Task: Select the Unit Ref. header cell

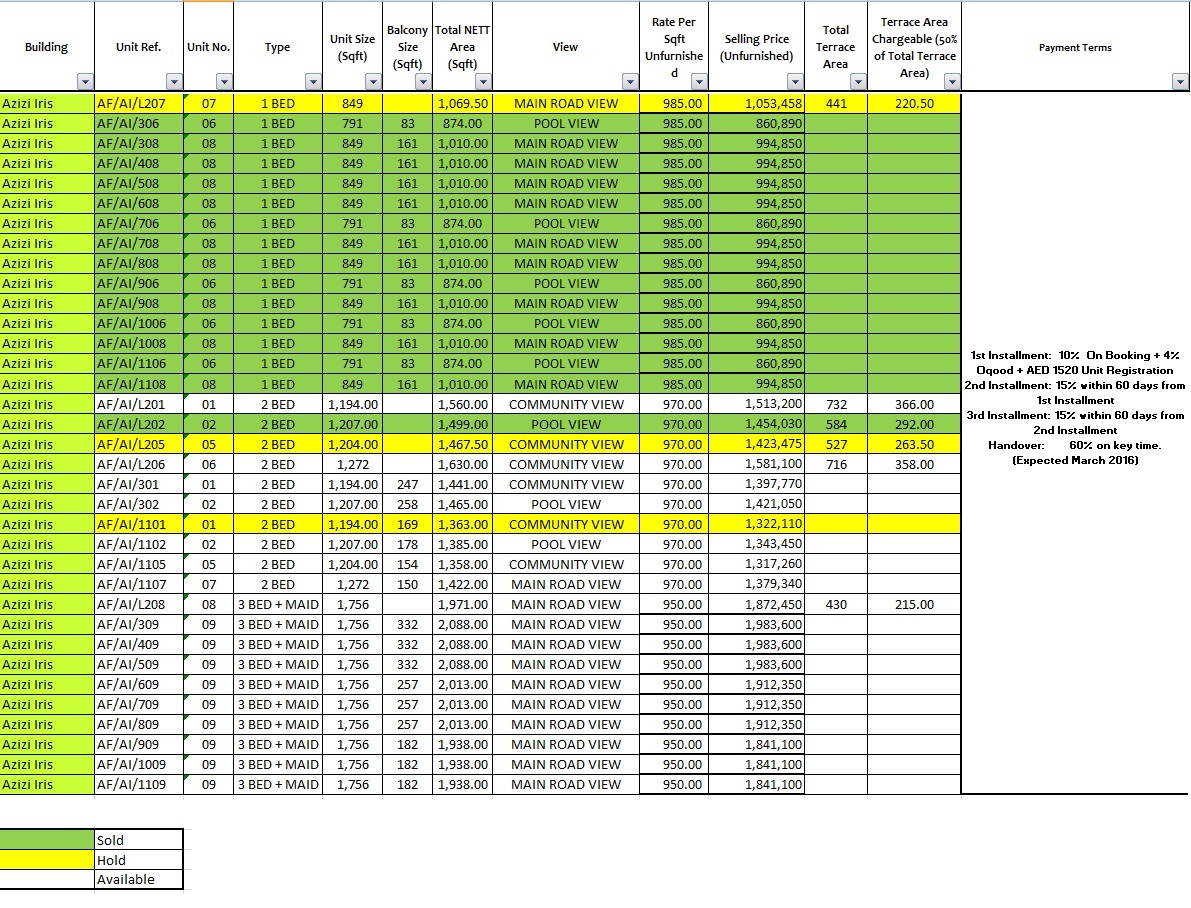Action: click(x=139, y=46)
